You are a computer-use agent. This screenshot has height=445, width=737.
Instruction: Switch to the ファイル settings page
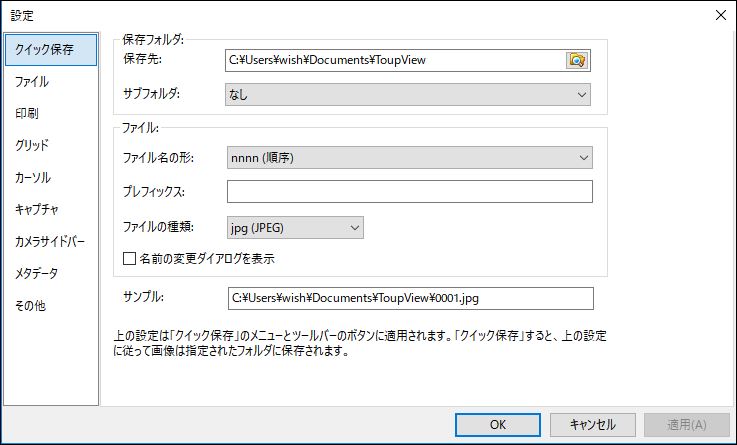click(x=32, y=82)
